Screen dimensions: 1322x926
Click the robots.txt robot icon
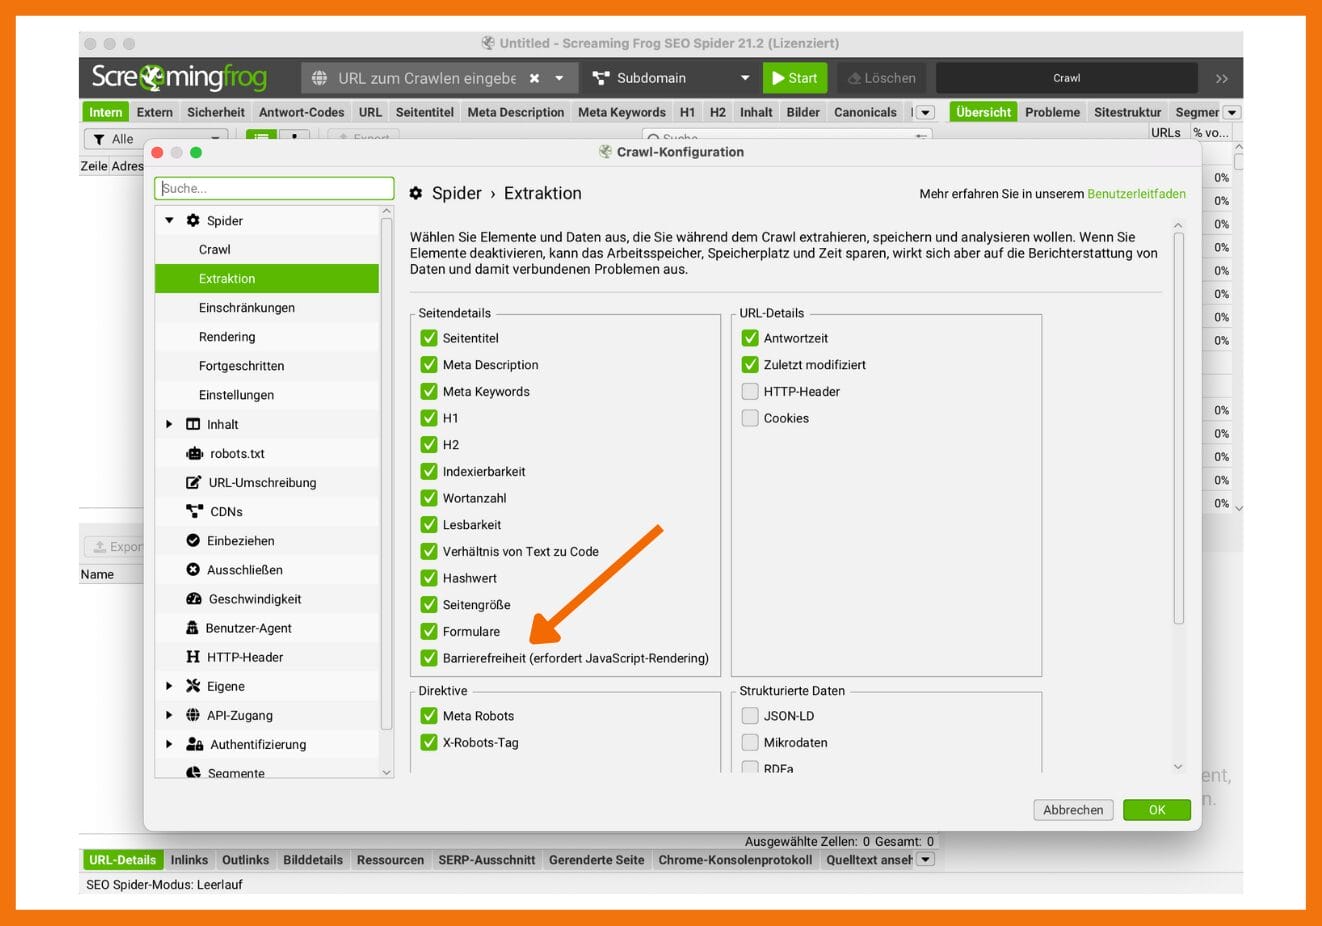coord(194,453)
